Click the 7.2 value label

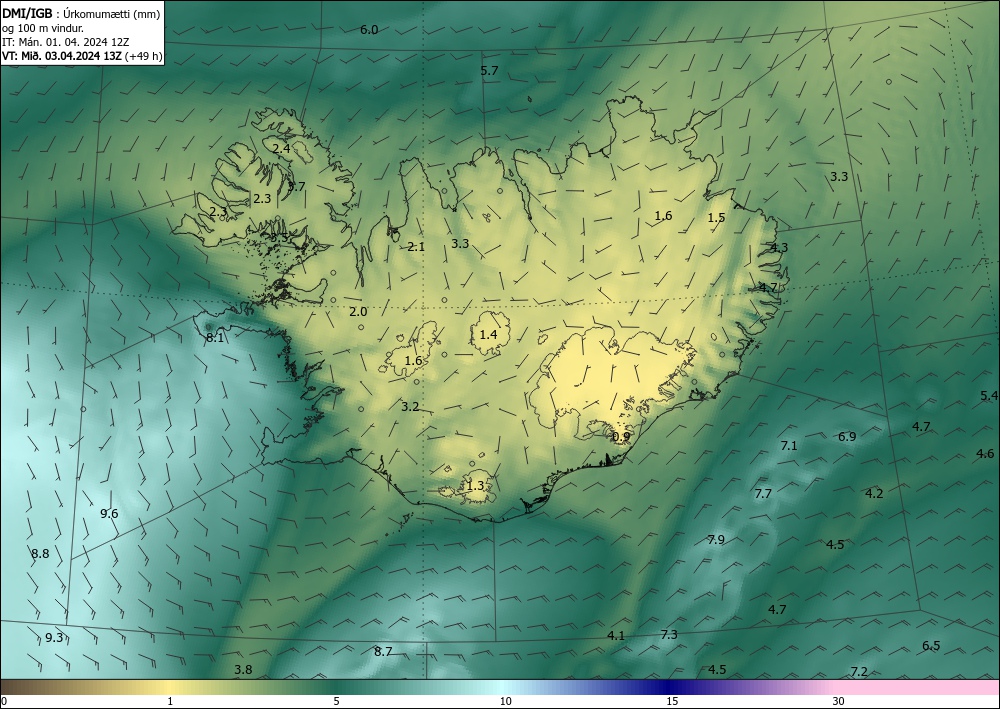point(859,671)
